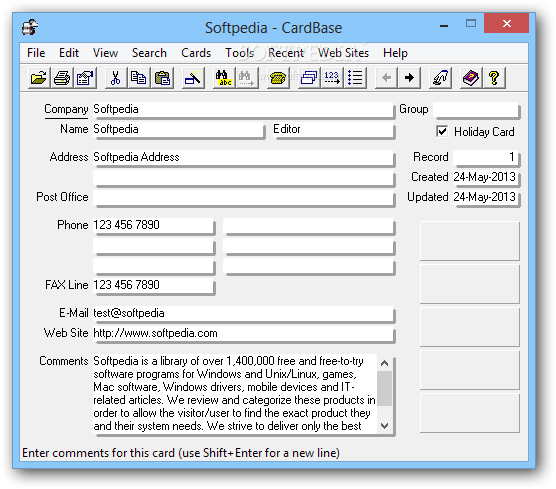This screenshot has width=556, height=489.
Task: Toggle the Holiday Card checkbox
Action: [441, 132]
